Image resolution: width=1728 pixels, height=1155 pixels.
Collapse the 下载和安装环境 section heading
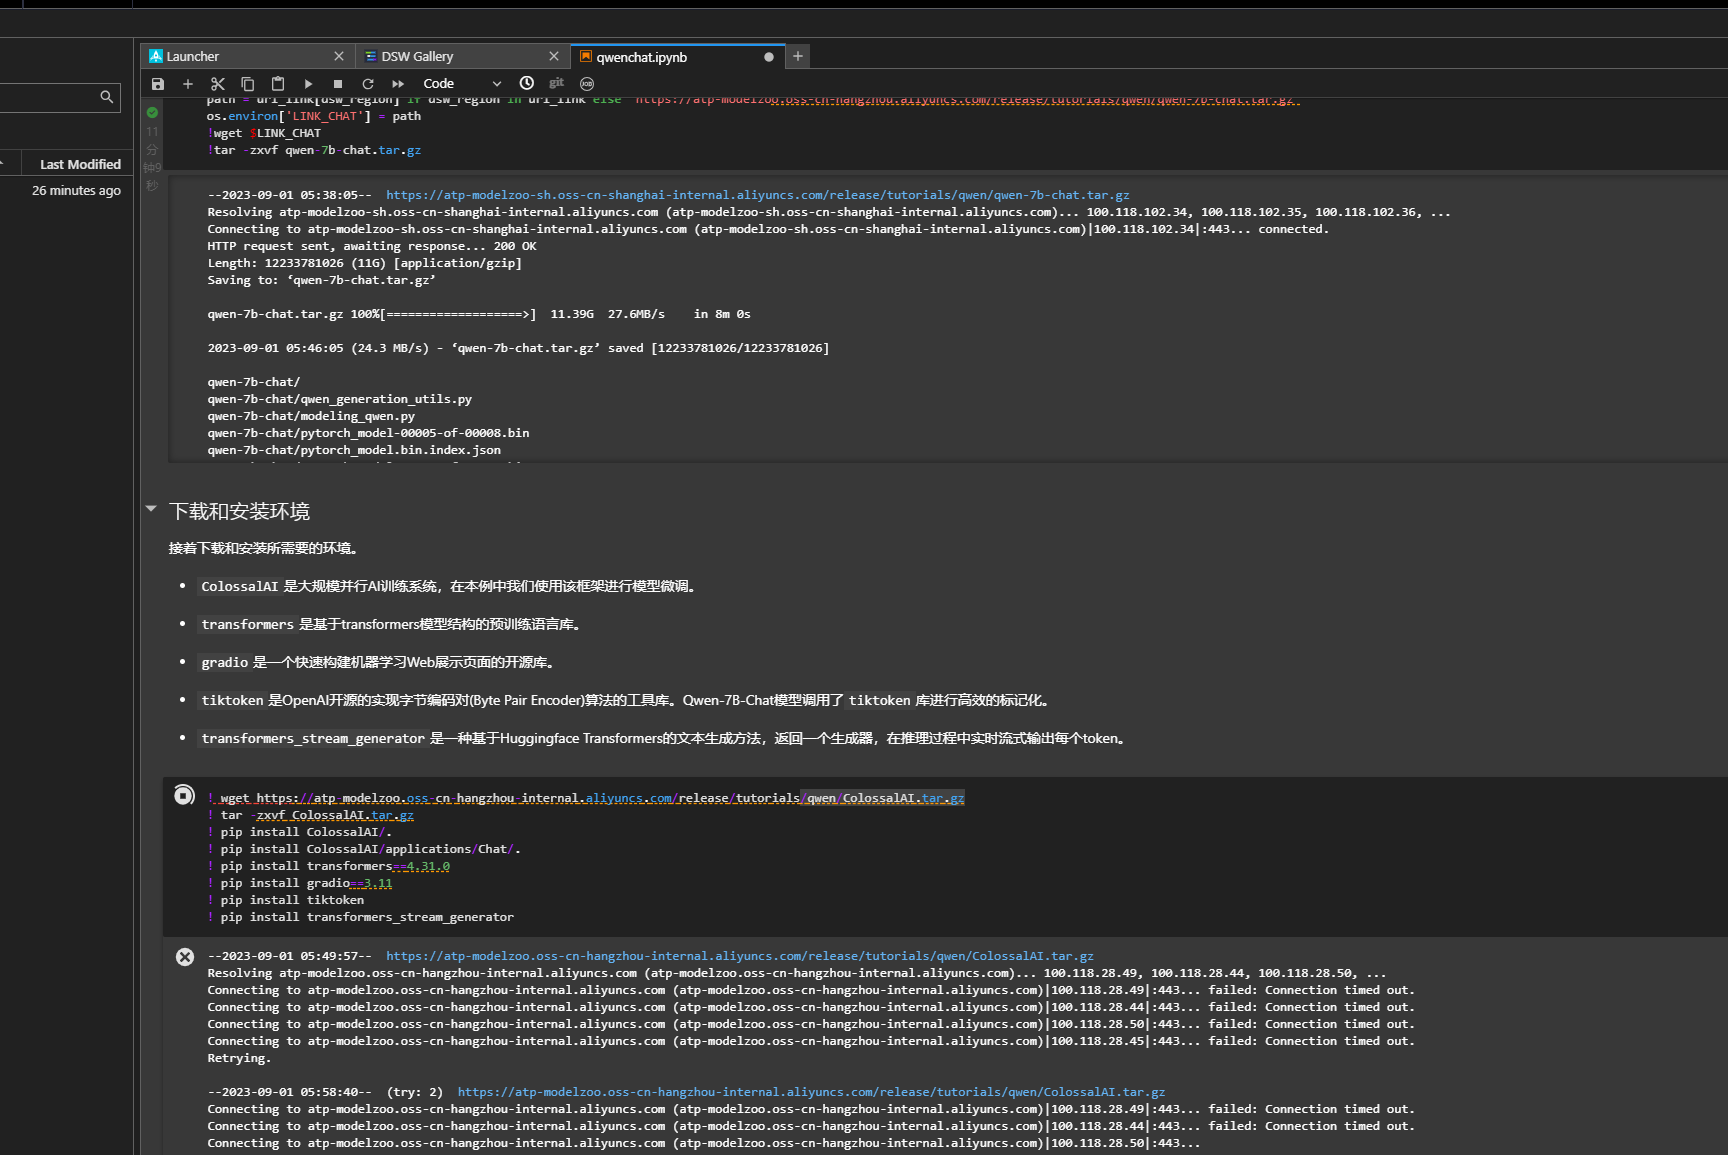[151, 509]
